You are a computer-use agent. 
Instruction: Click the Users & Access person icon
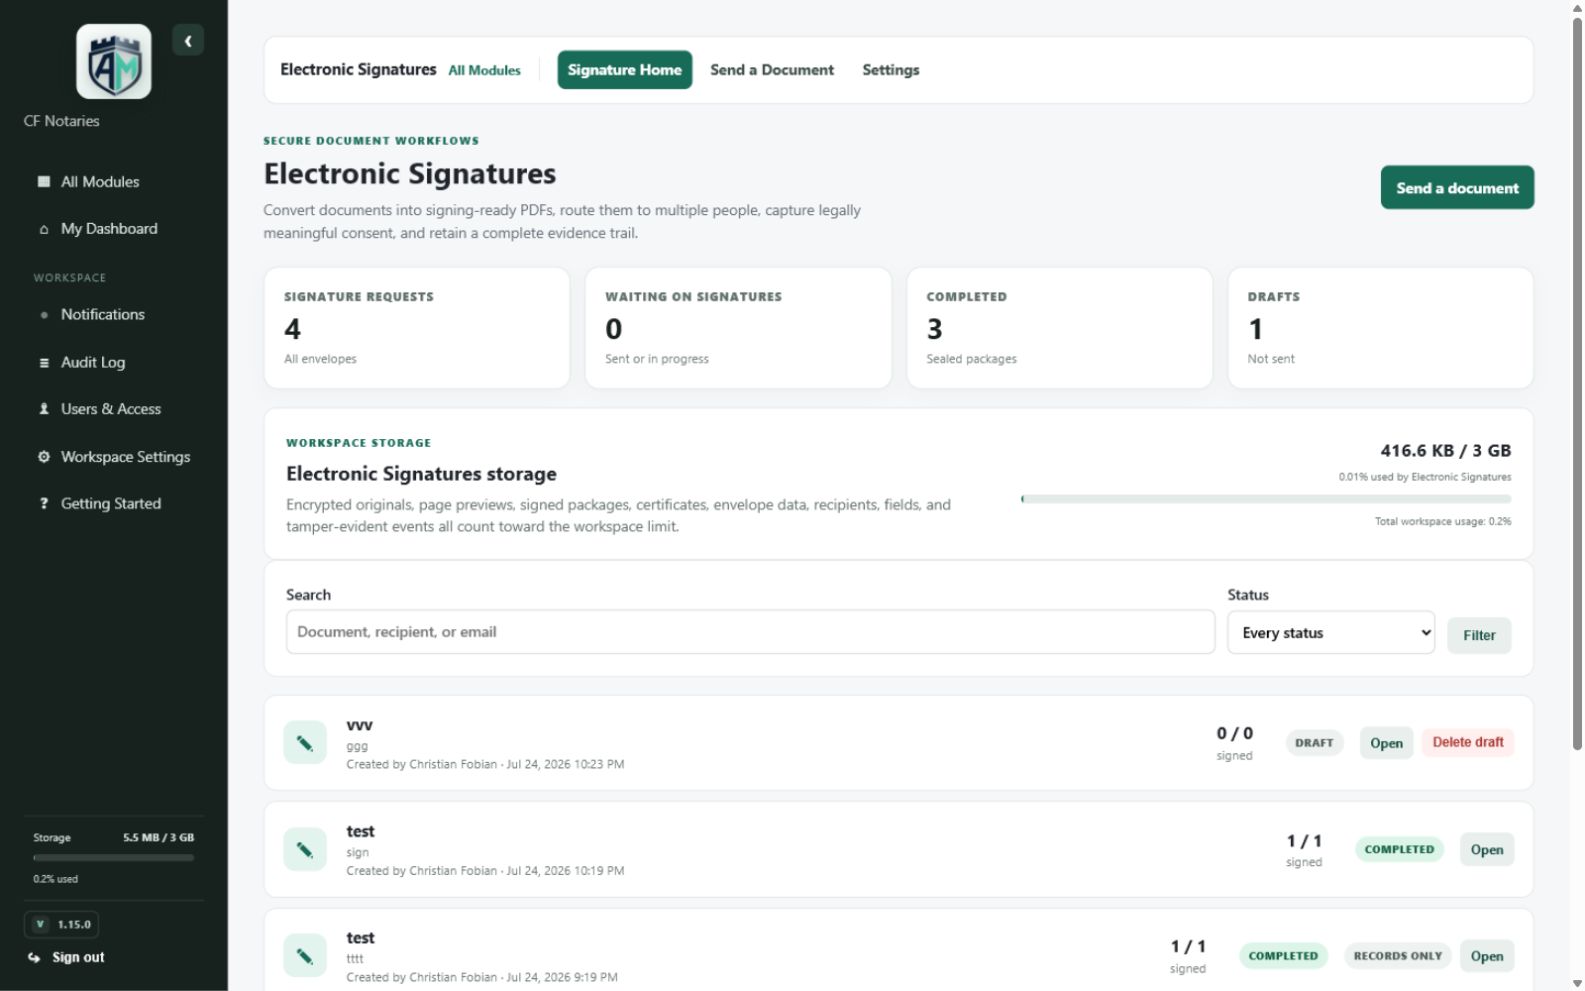click(44, 409)
